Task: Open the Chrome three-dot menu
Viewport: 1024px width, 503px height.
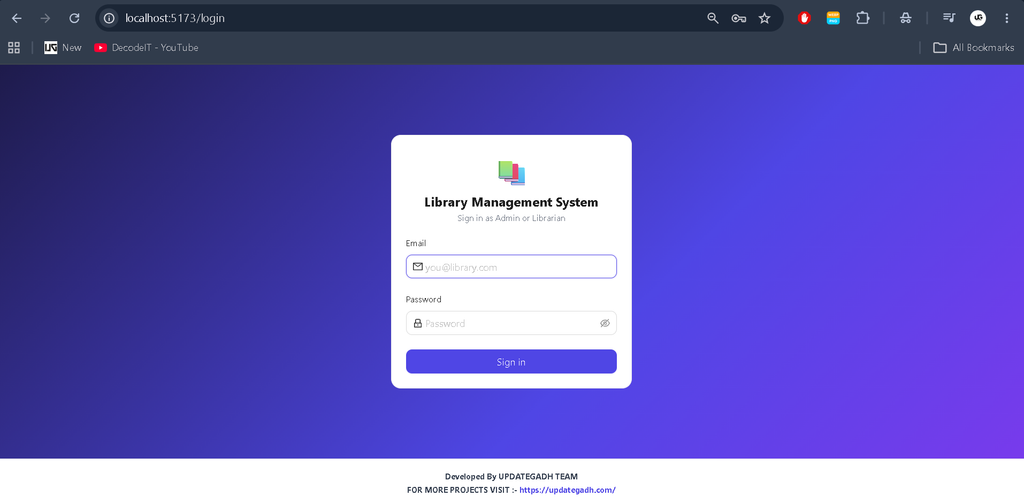Action: tap(1006, 18)
